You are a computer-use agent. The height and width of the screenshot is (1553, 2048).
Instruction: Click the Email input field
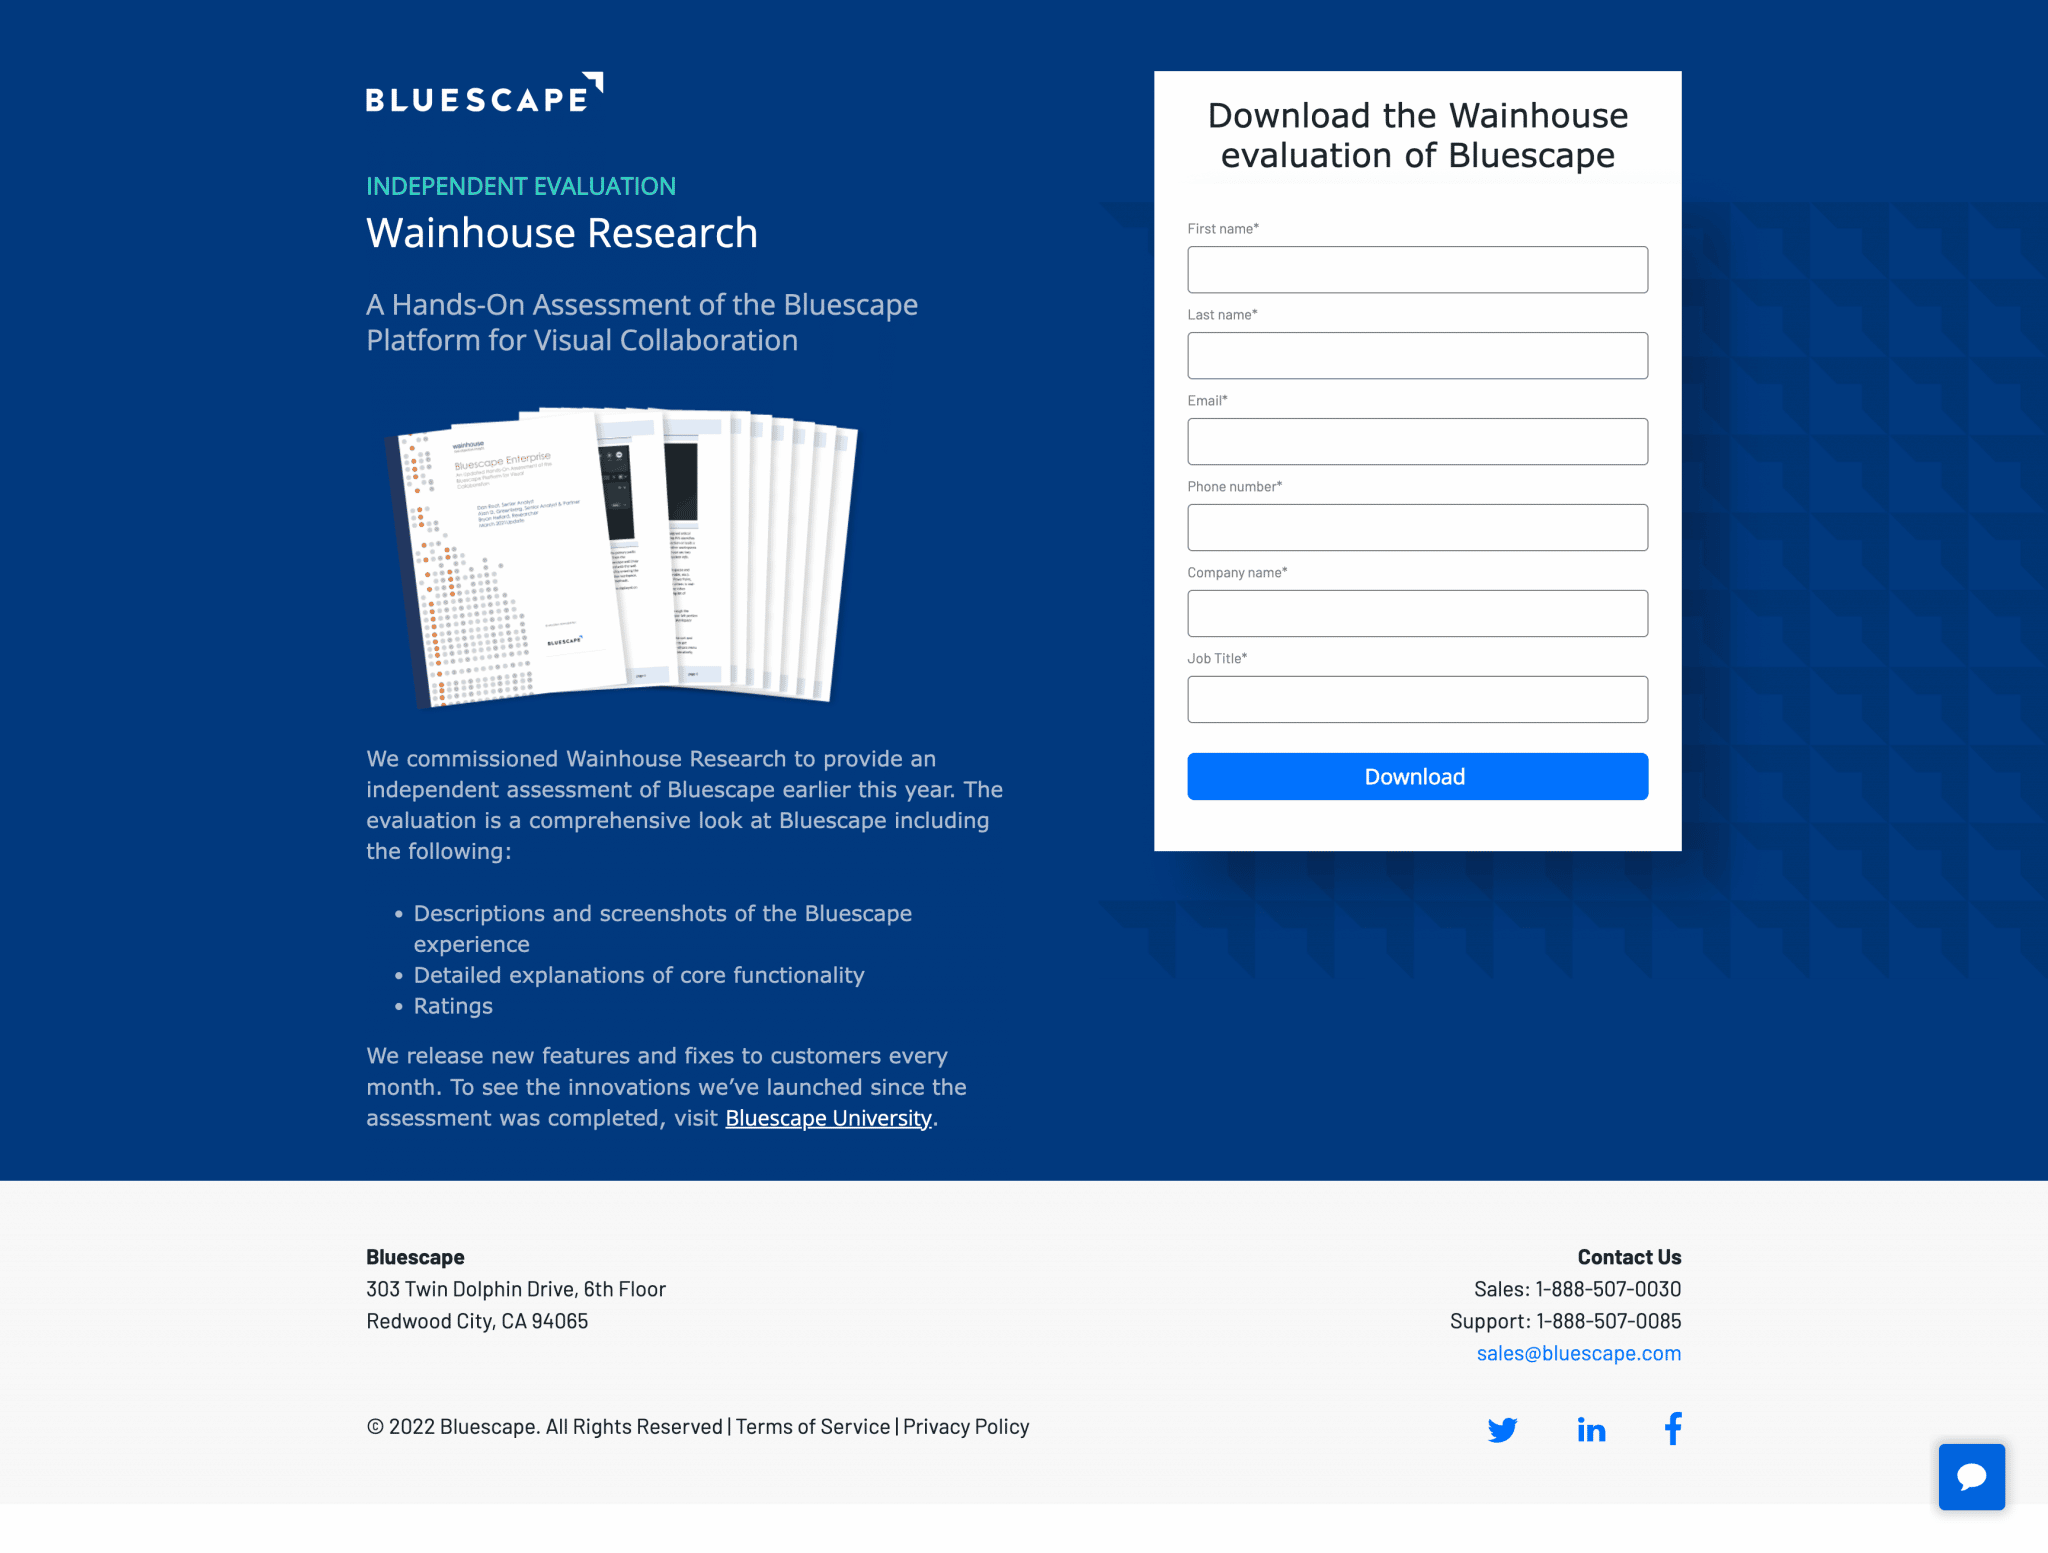[1417, 440]
